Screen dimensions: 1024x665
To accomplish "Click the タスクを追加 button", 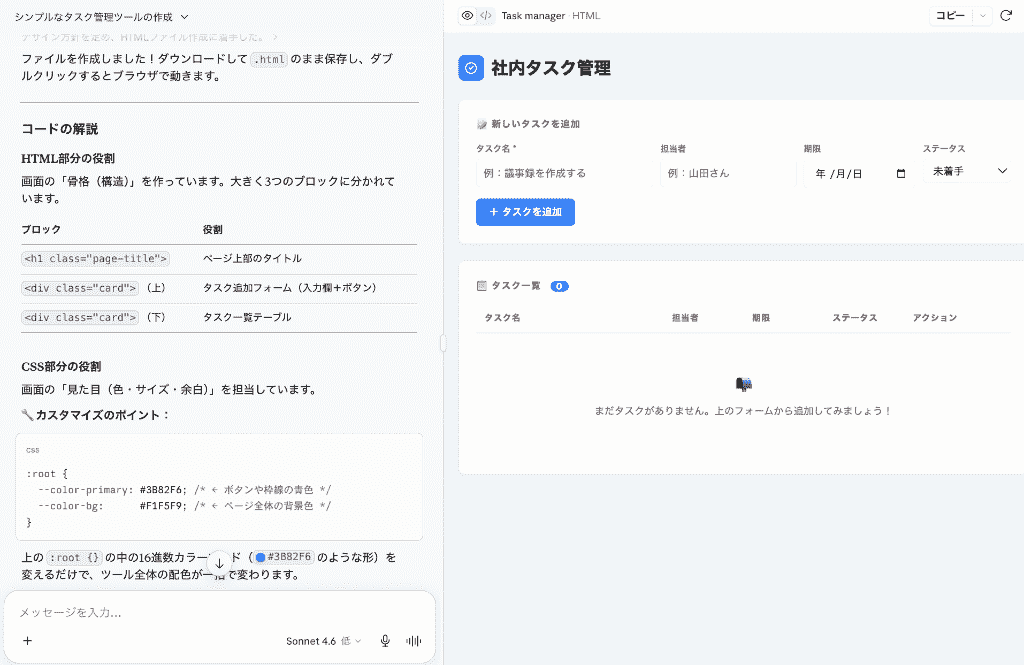I will pos(525,212).
